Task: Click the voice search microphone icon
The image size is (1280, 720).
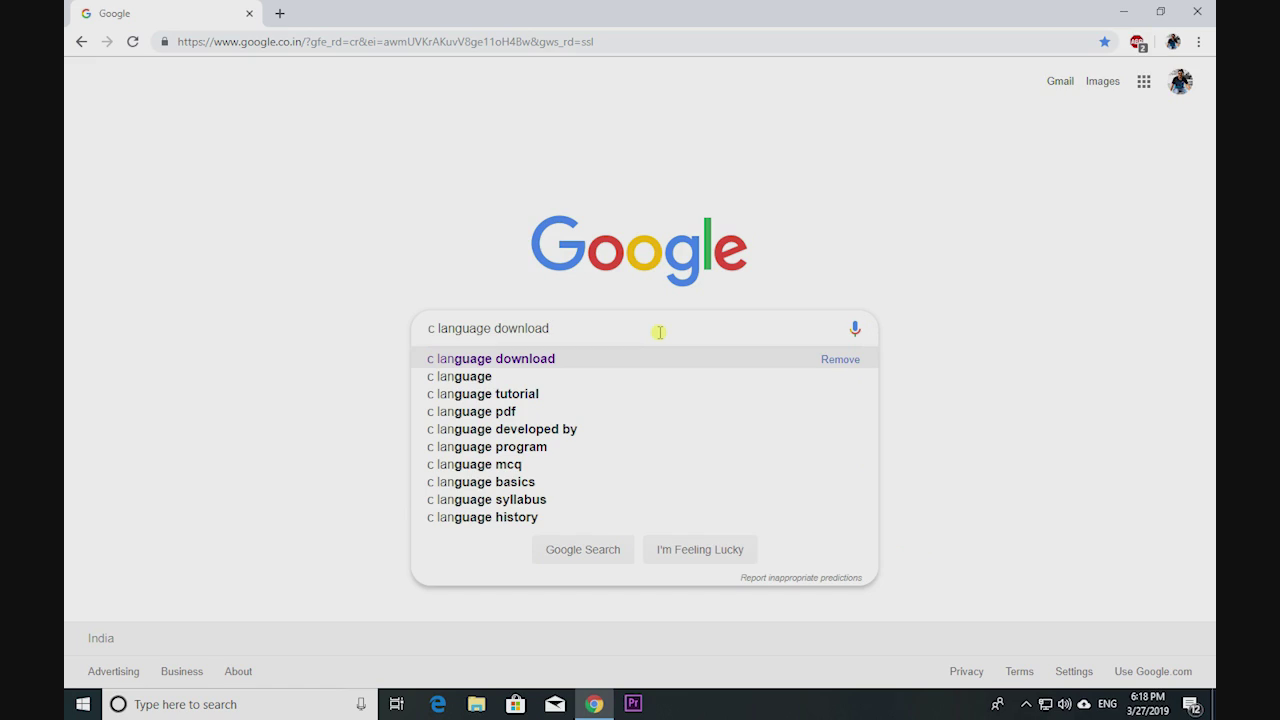Action: [x=855, y=328]
